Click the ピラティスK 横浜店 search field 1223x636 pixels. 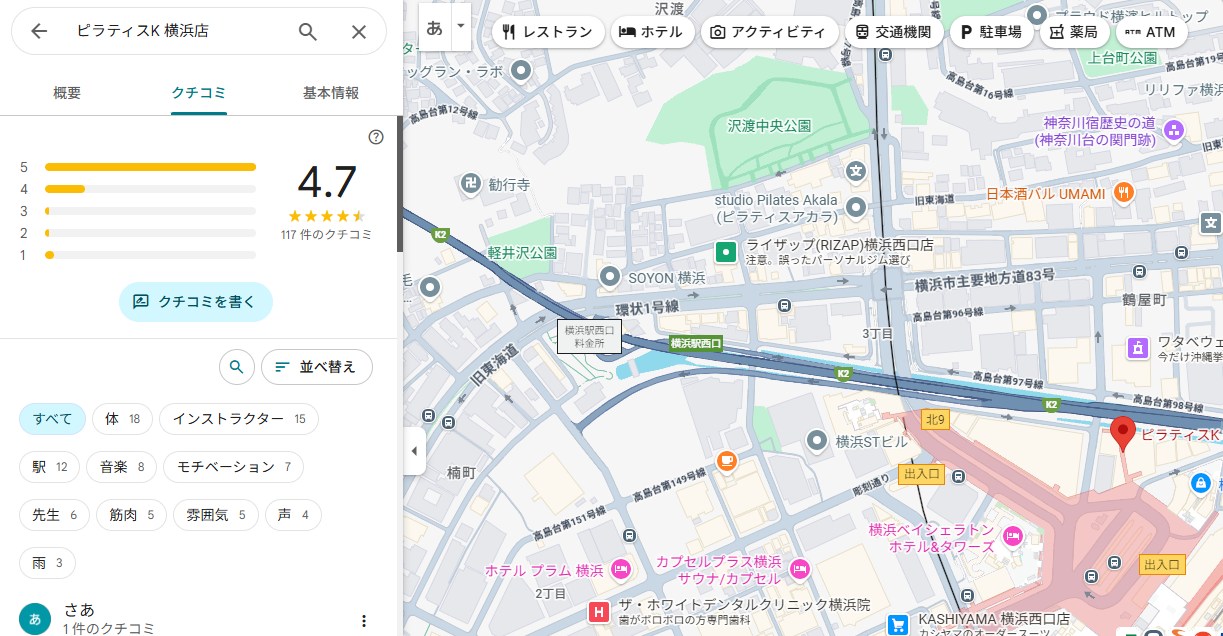click(x=170, y=31)
